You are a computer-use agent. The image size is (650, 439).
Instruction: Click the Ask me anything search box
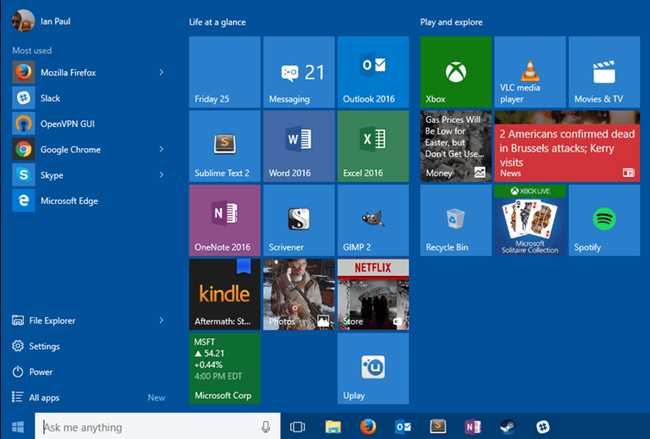[150, 427]
